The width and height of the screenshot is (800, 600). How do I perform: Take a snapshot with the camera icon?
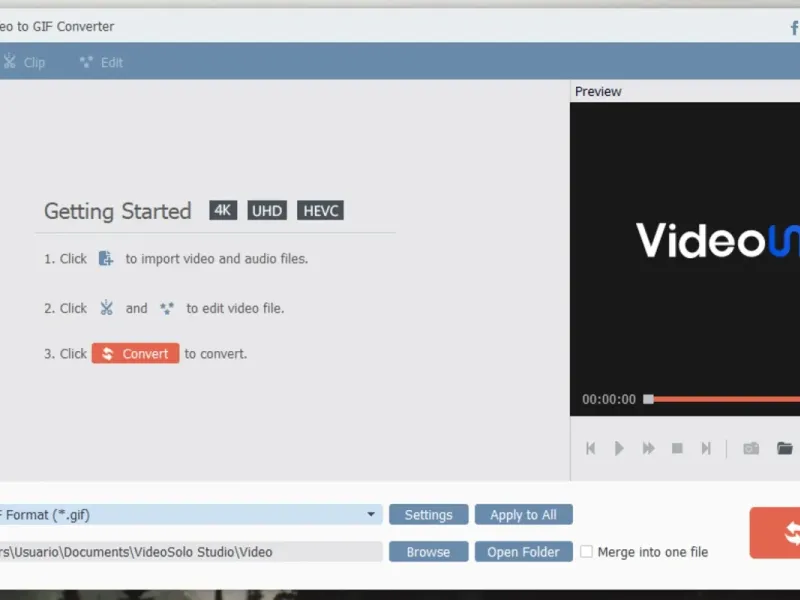pos(751,448)
